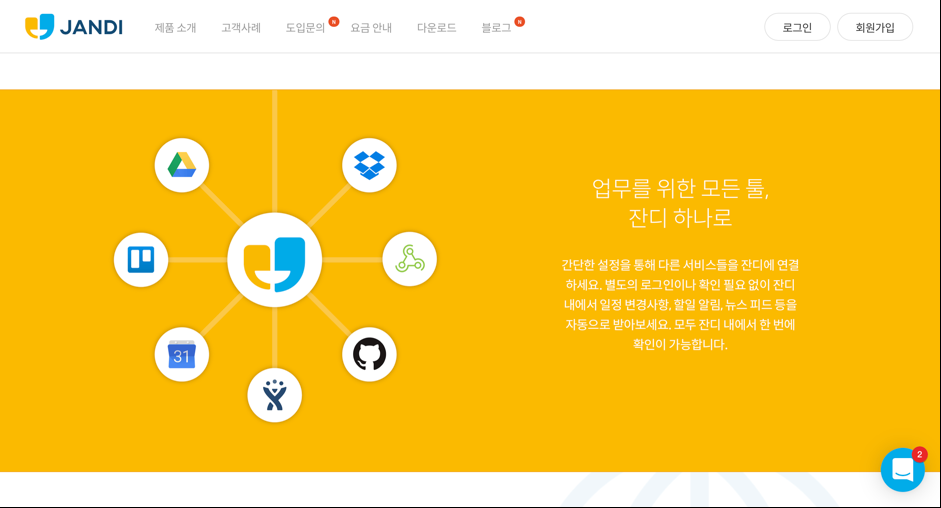Click the Webhook integration icon
Image resolution: width=941 pixels, height=508 pixels.
(x=409, y=259)
